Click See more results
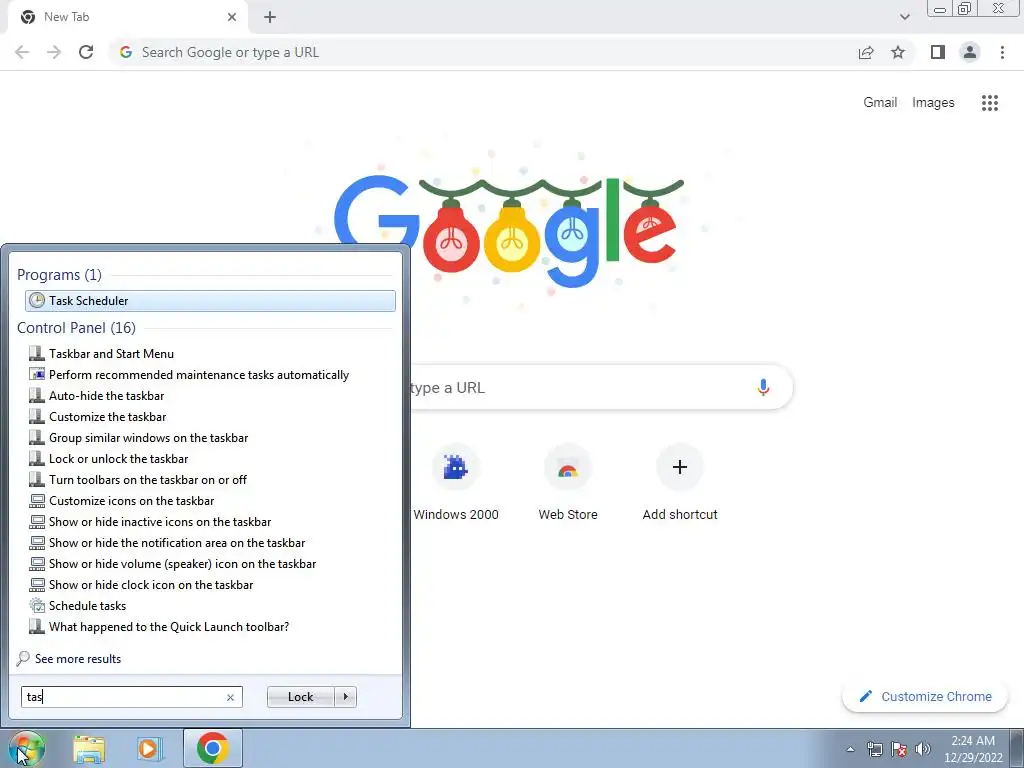 pos(69,658)
